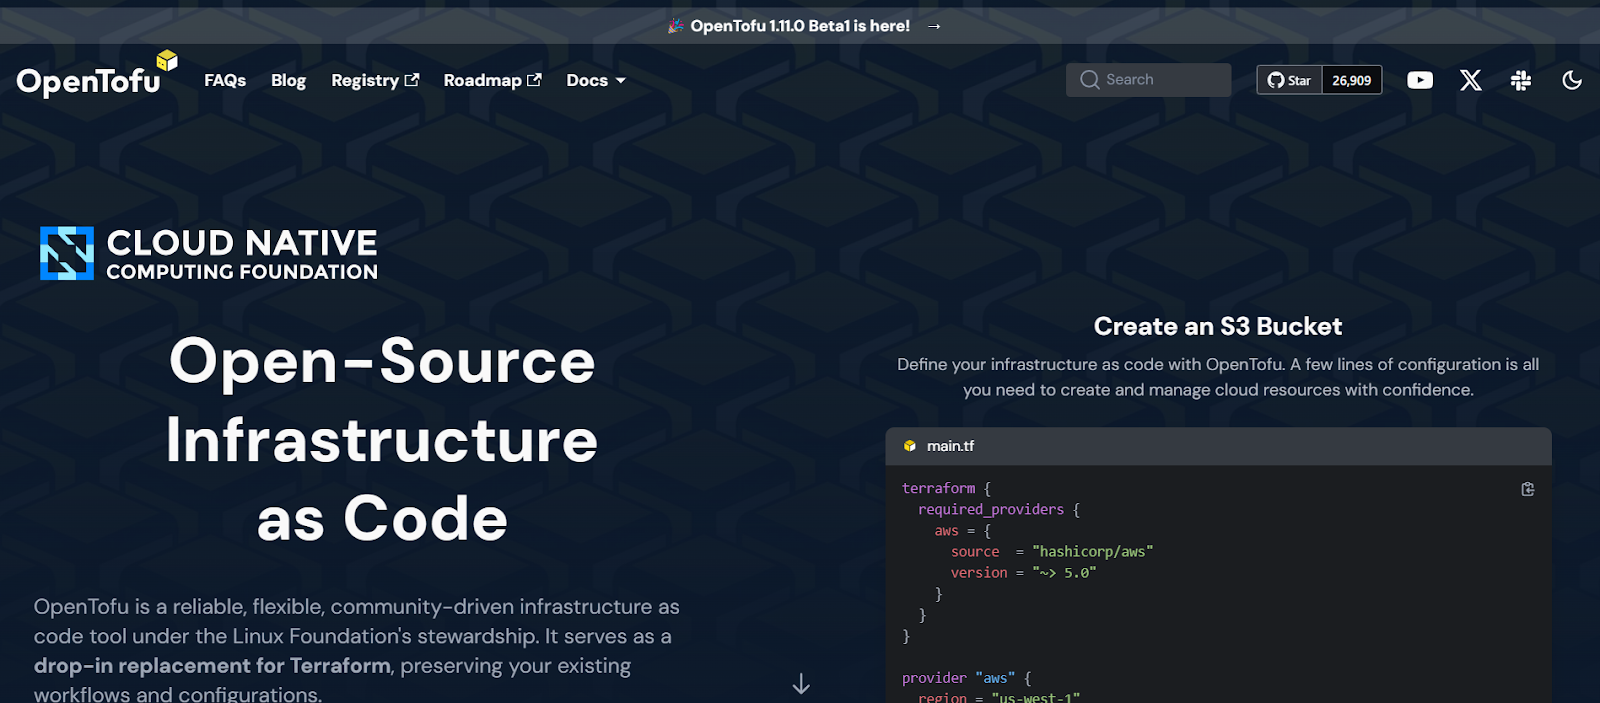Click the arrow in the announcement banner
The width and height of the screenshot is (1600, 703).
934,26
